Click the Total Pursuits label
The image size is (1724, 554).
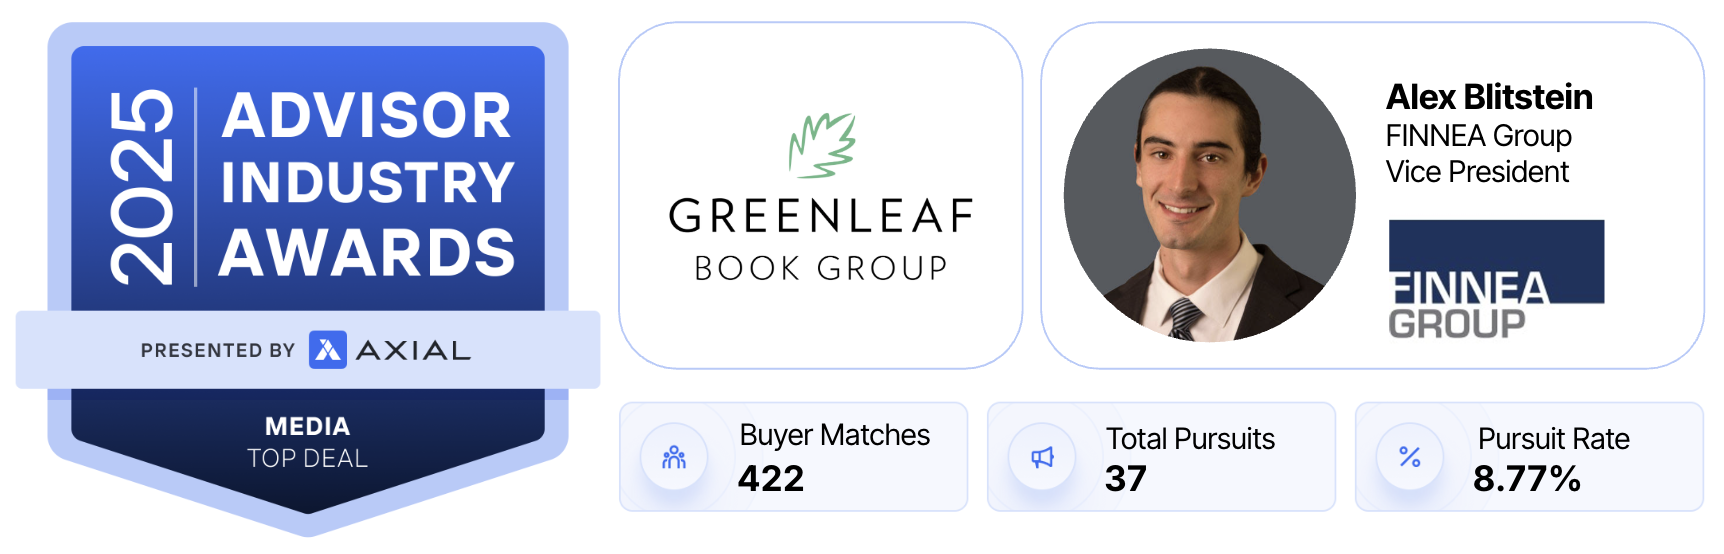pos(1190,439)
